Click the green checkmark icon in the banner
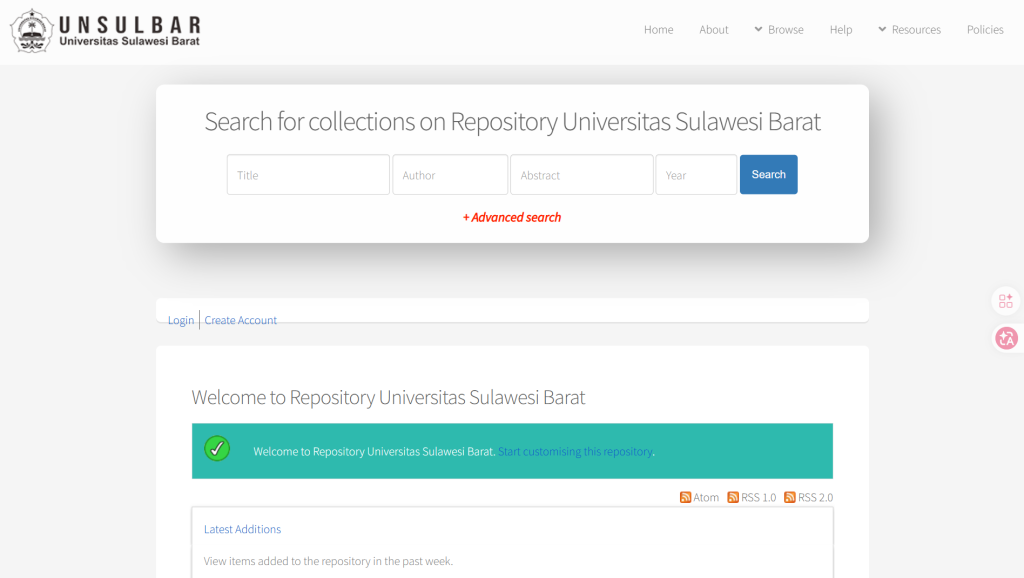 click(217, 449)
